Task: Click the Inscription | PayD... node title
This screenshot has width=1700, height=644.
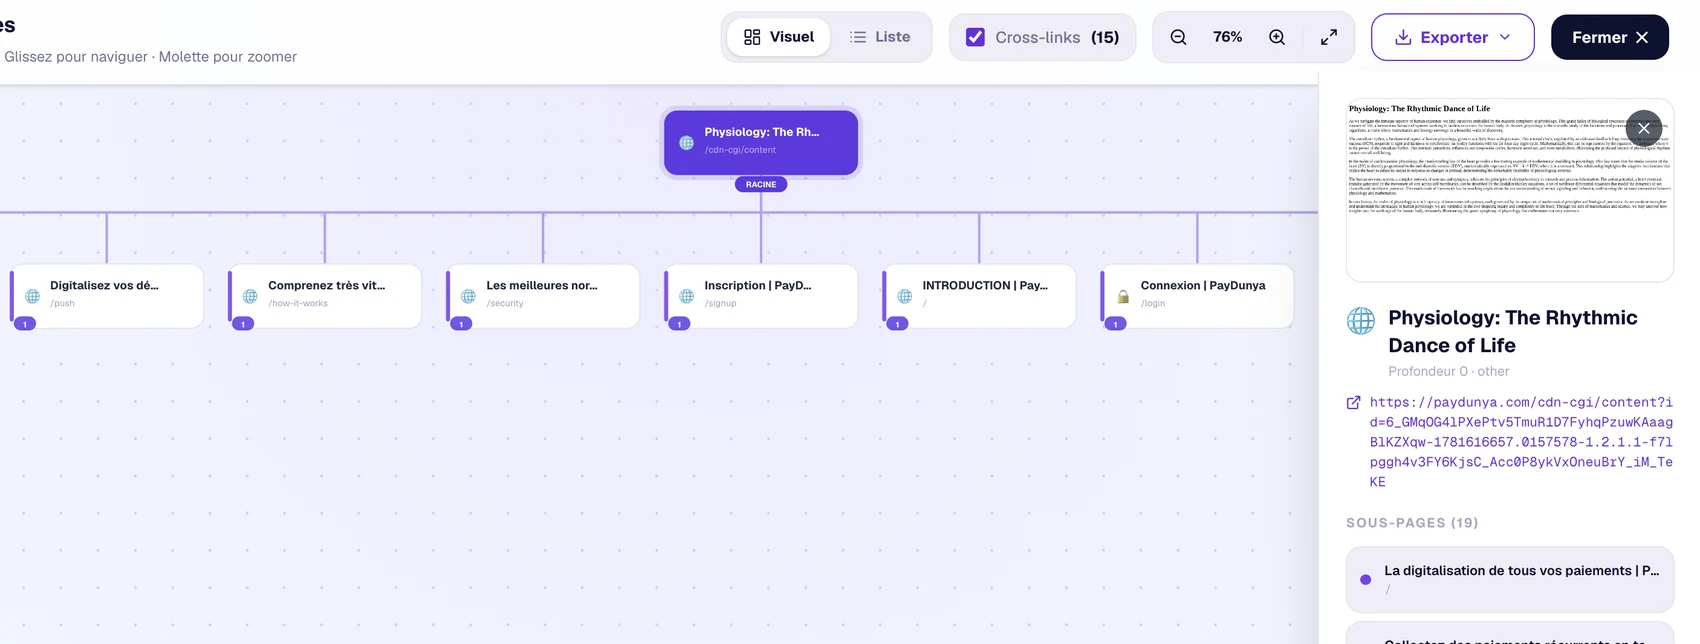Action: (x=758, y=285)
